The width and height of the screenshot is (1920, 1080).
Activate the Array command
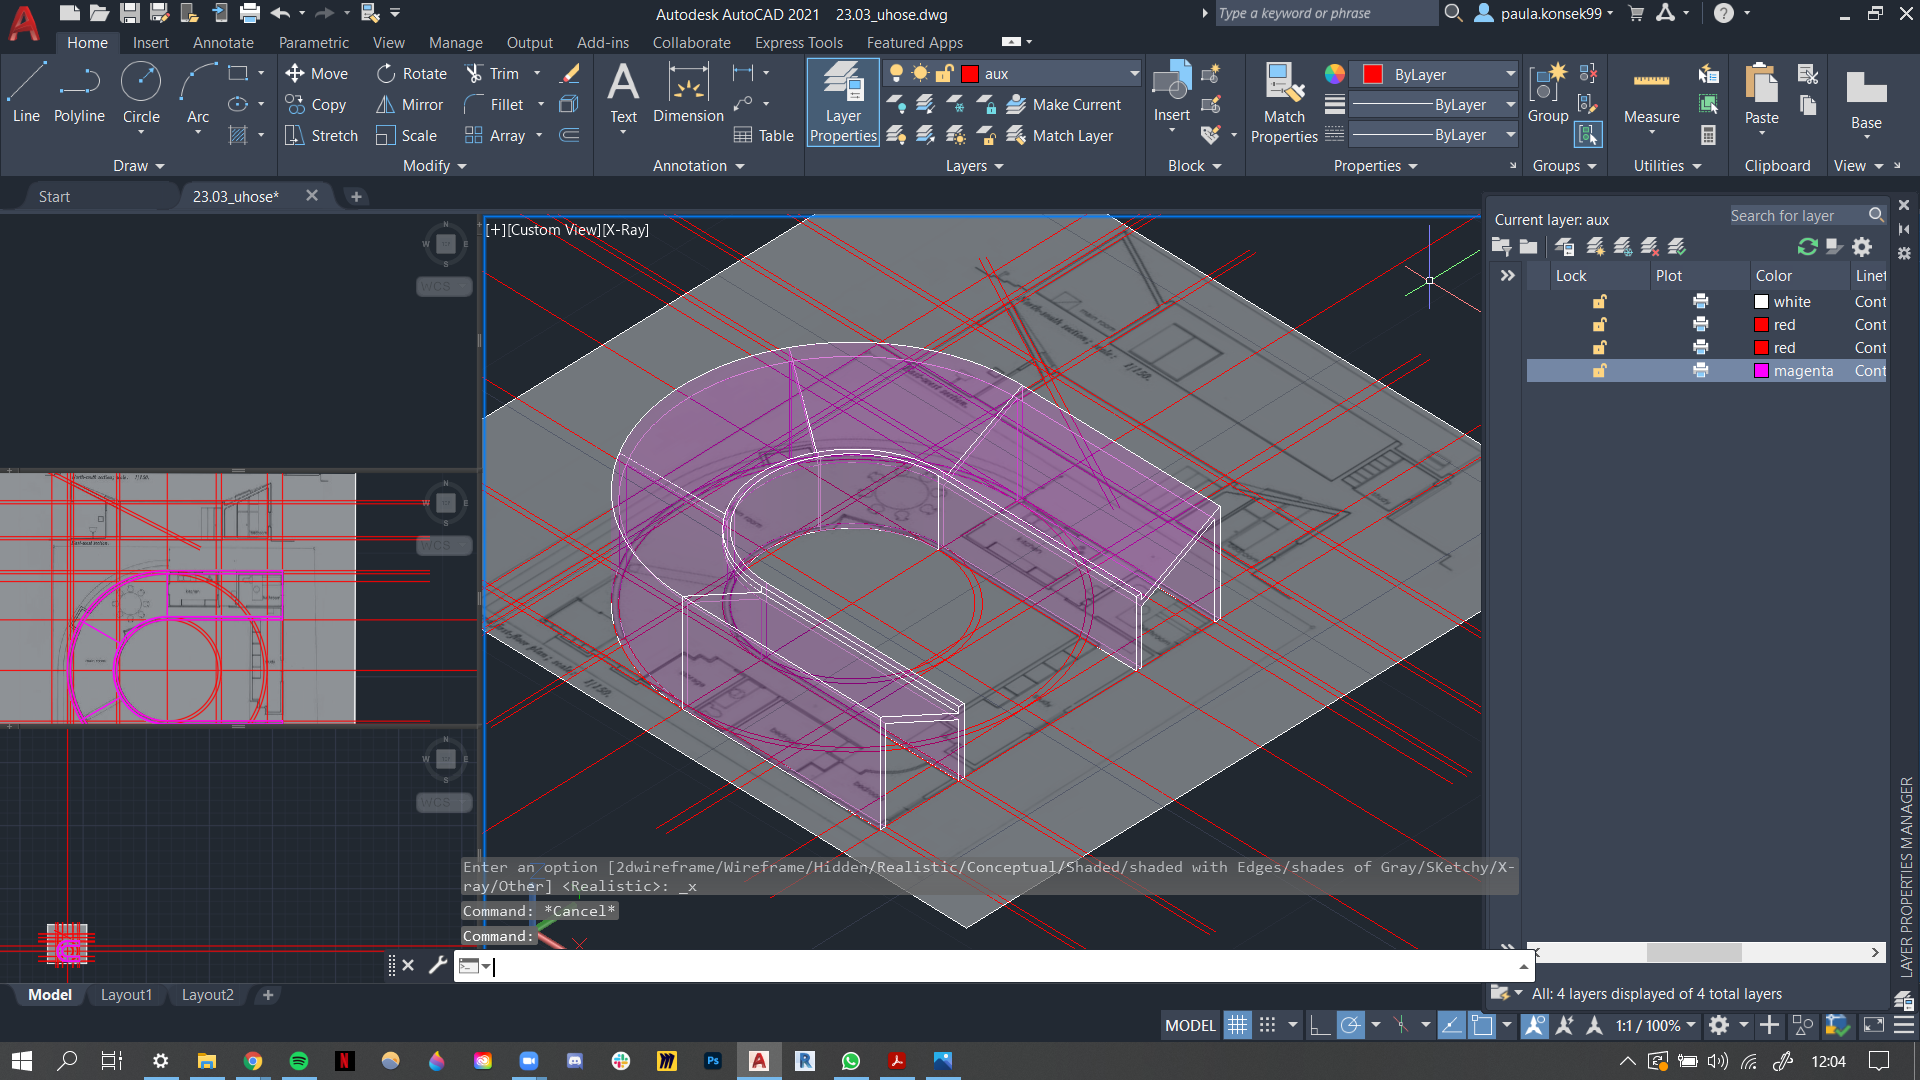(x=495, y=135)
